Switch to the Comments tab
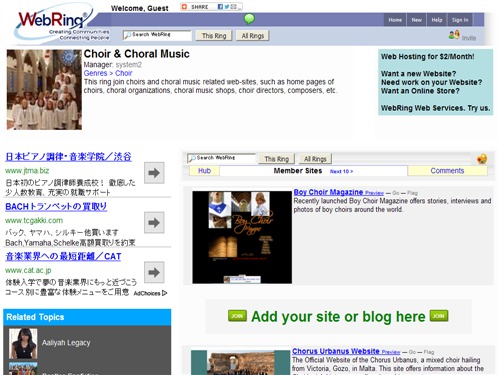This screenshot has width=500, height=375. point(447,171)
